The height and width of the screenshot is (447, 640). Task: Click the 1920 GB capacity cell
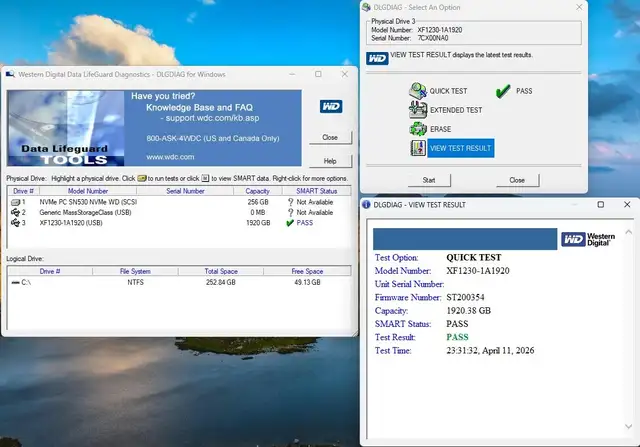tap(258, 223)
